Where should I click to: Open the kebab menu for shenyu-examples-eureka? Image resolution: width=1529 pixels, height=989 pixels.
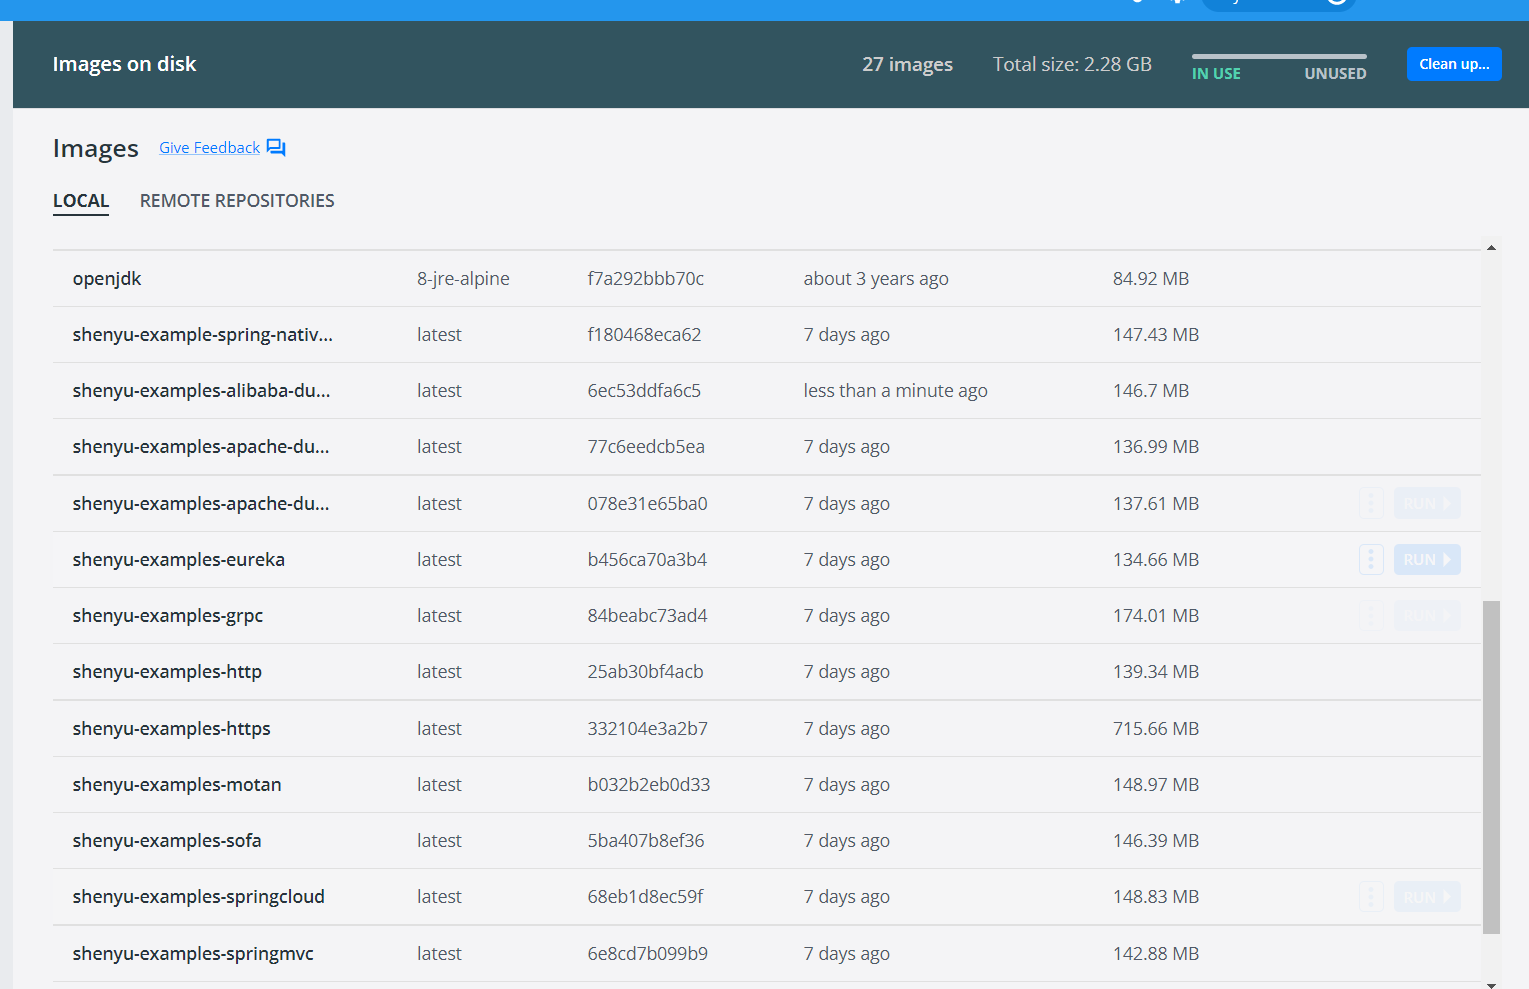coord(1371,560)
